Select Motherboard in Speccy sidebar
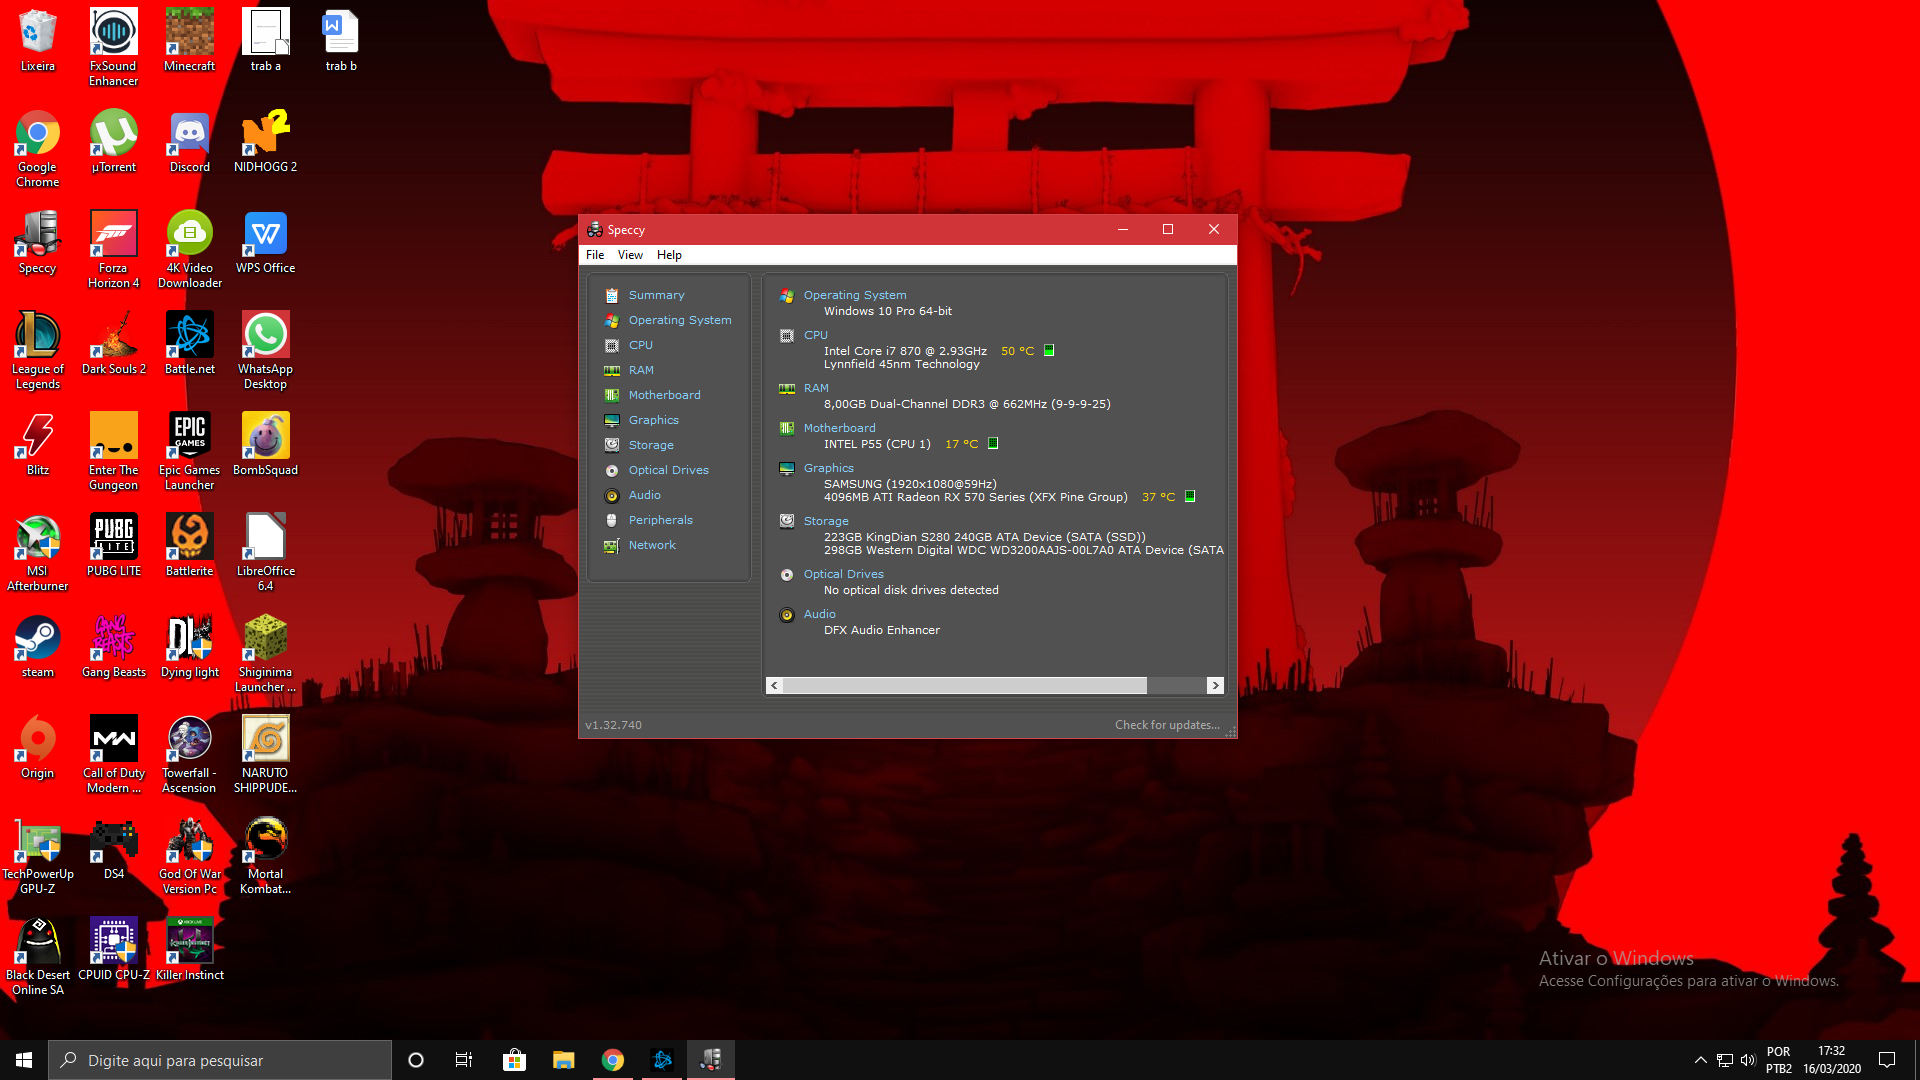Viewport: 1920px width, 1080px height. (664, 395)
